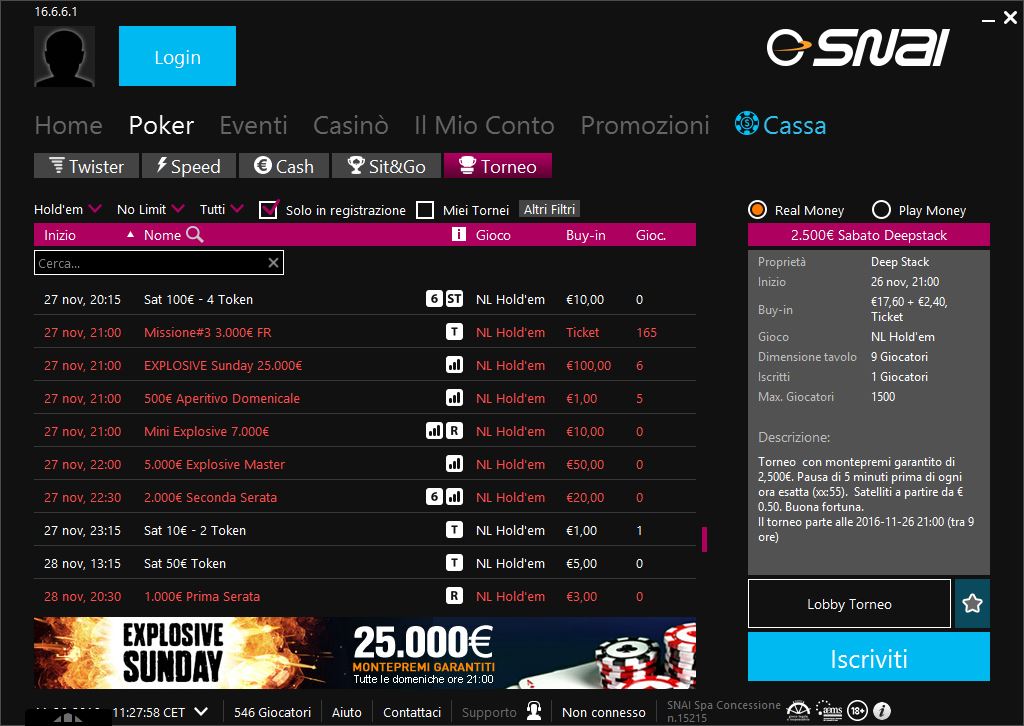This screenshot has height=726, width=1024.
Task: Click the round info icon at bottom right
Action: tap(882, 711)
